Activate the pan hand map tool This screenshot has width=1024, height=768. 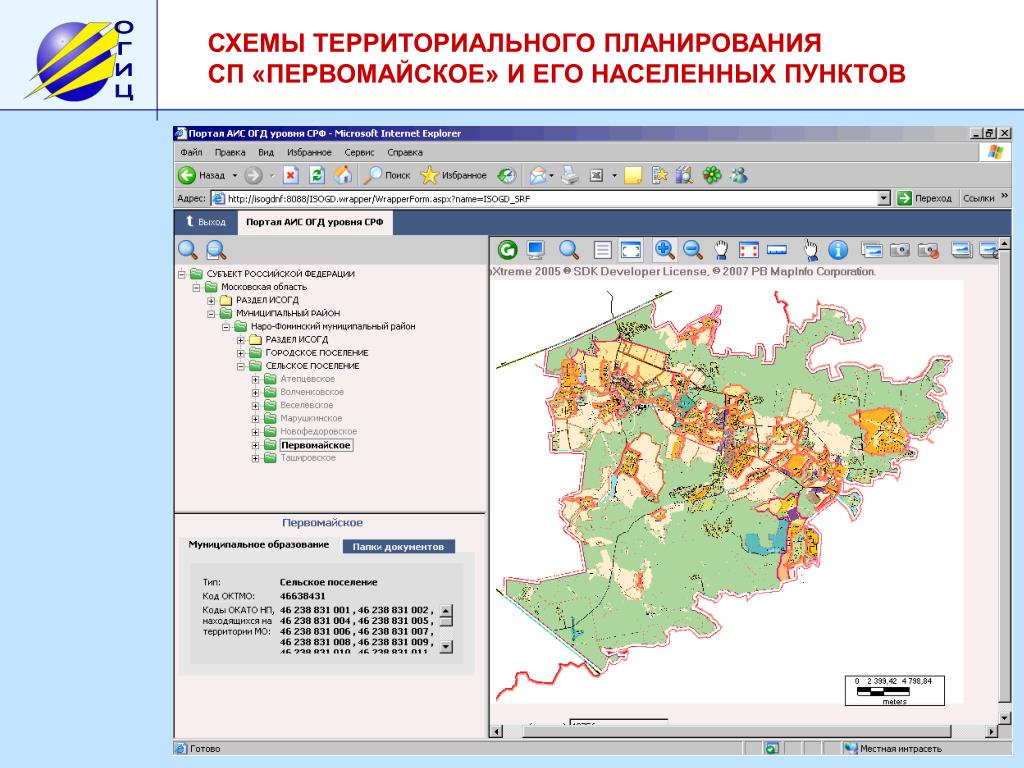pos(720,249)
